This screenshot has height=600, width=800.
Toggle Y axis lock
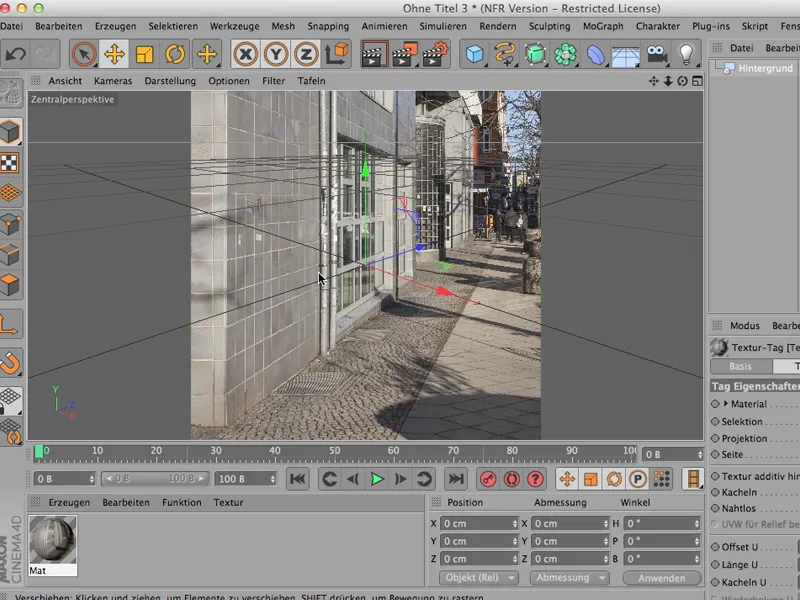coord(276,54)
